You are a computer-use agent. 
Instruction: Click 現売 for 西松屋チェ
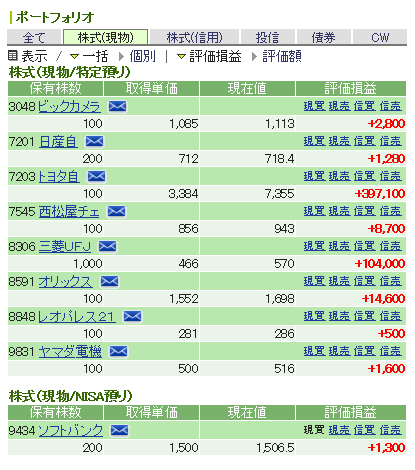[339, 211]
